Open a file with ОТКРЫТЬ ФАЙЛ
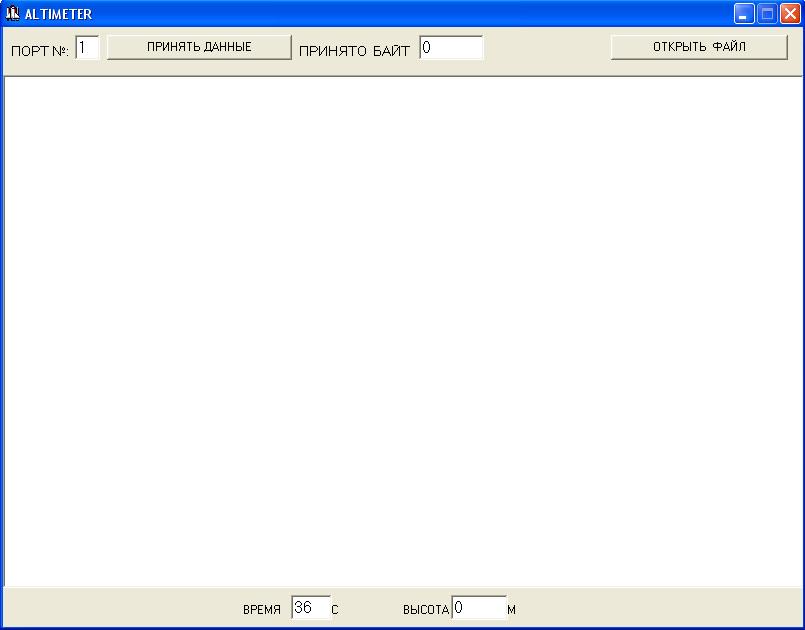Screen dimensions: 805x630 coord(699,47)
